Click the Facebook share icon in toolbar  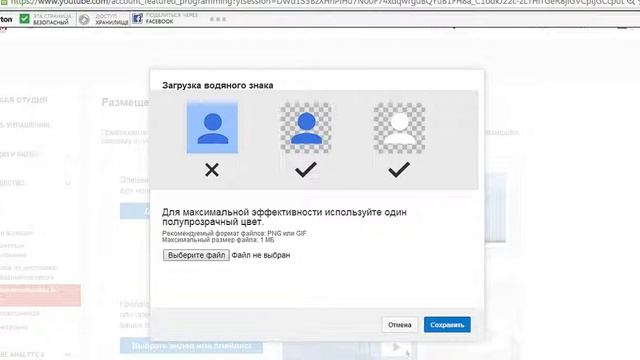click(138, 18)
